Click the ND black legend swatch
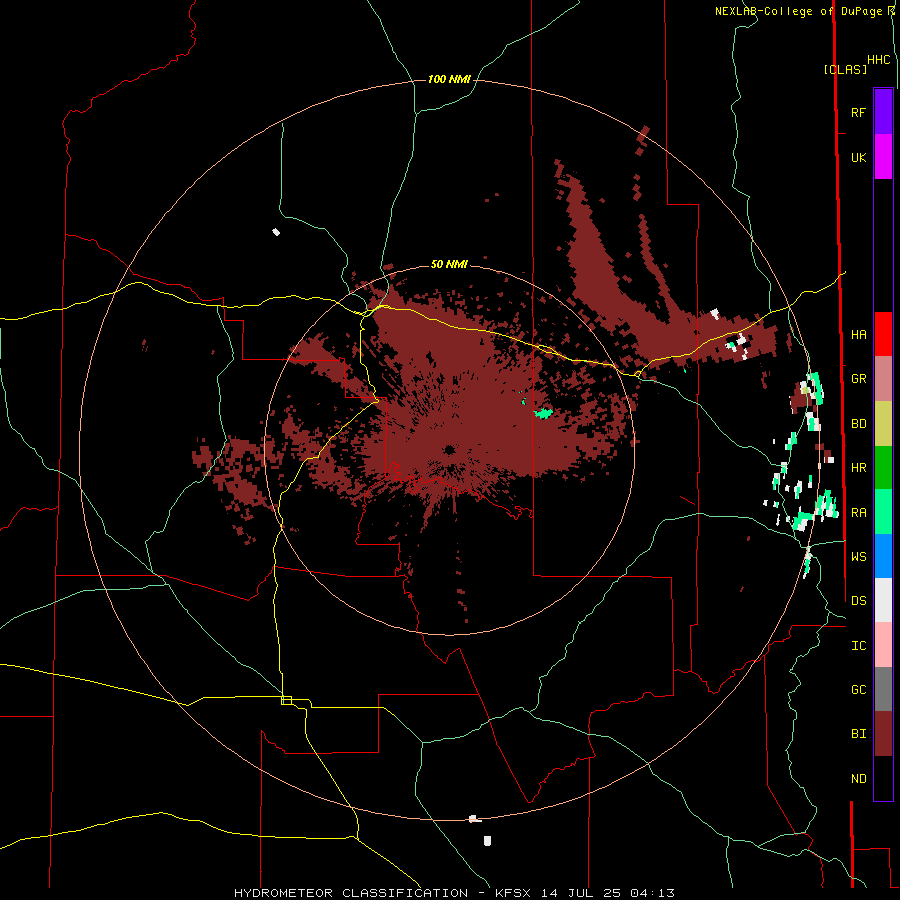Screen dimensions: 900x900 [x=883, y=778]
